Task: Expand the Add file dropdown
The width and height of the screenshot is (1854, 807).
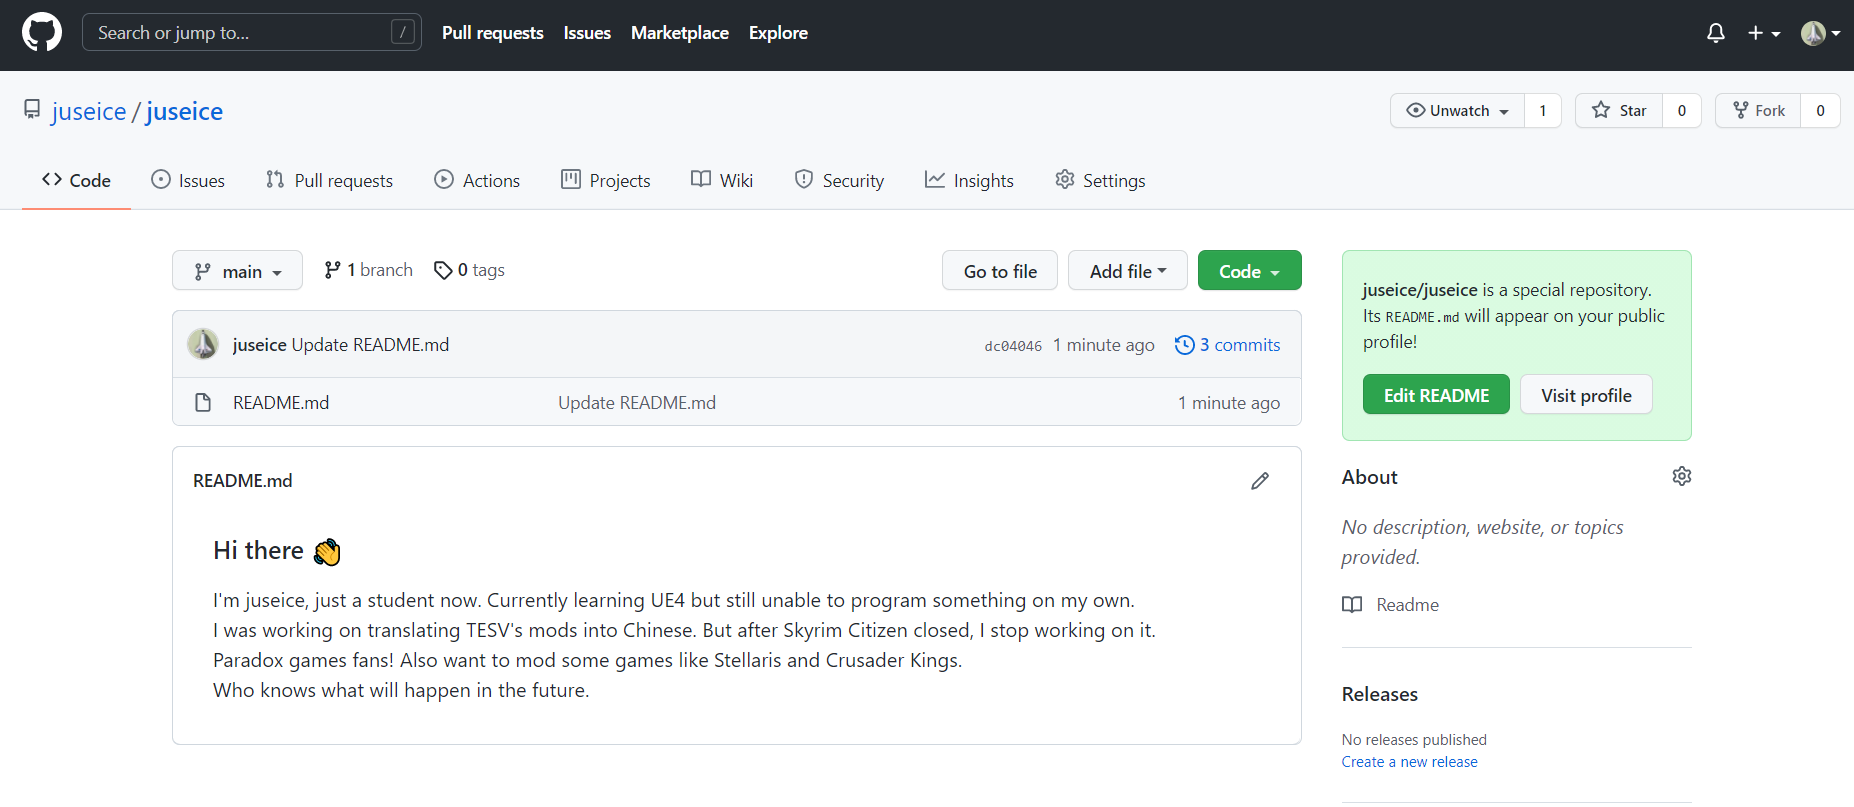Action: pos(1128,271)
